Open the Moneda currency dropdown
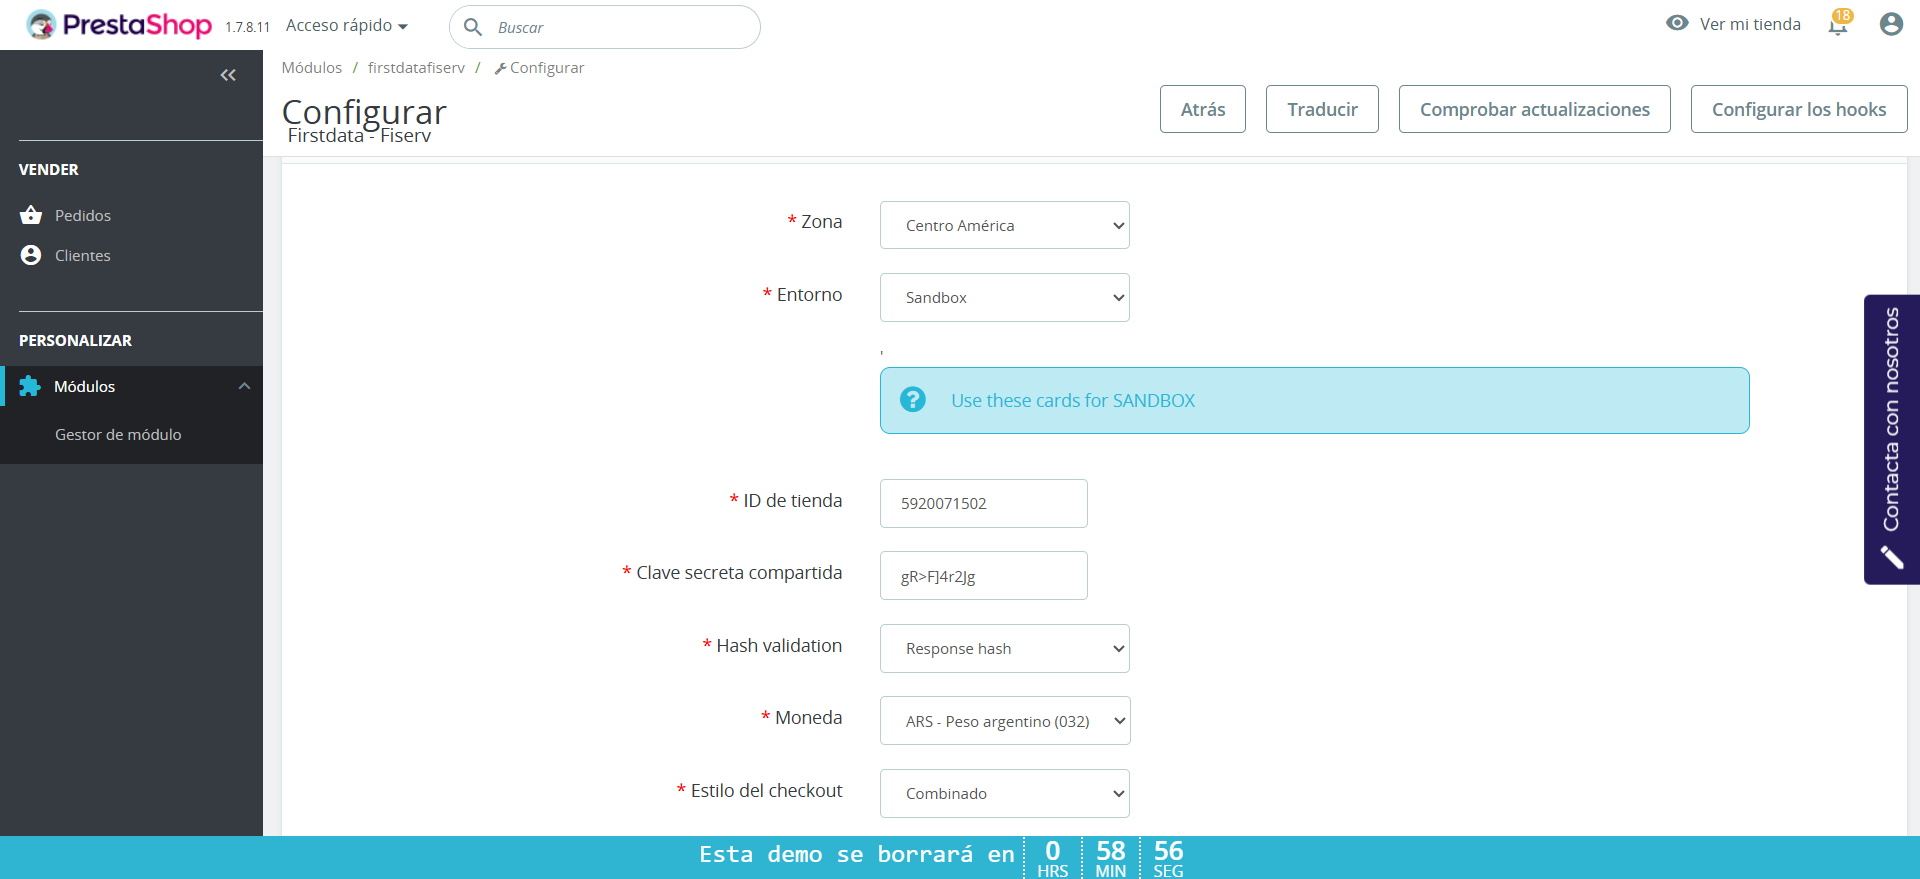 pyautogui.click(x=1005, y=721)
